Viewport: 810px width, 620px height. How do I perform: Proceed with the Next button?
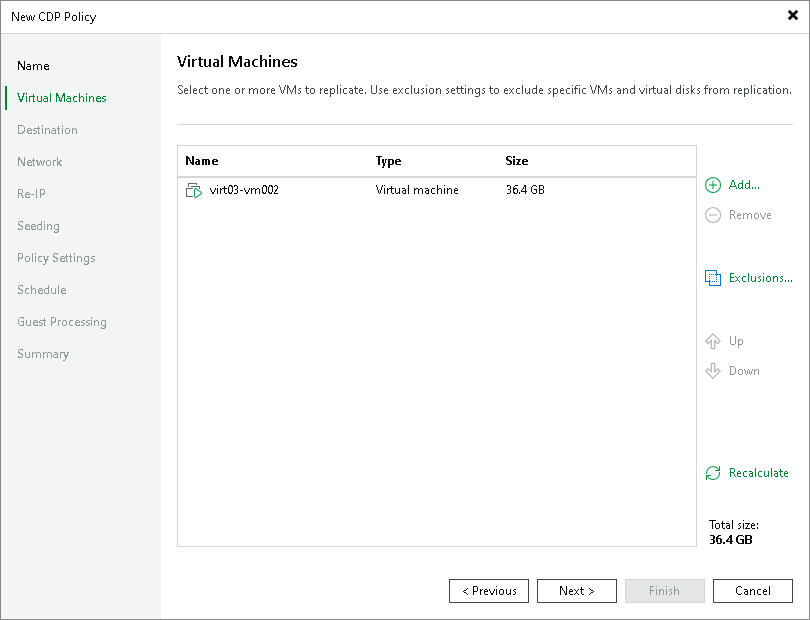[x=577, y=591]
